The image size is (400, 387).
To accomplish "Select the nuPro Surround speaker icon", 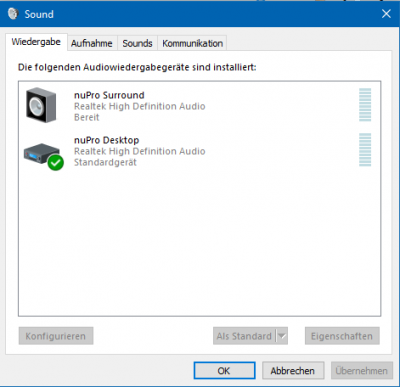I will tap(41, 105).
